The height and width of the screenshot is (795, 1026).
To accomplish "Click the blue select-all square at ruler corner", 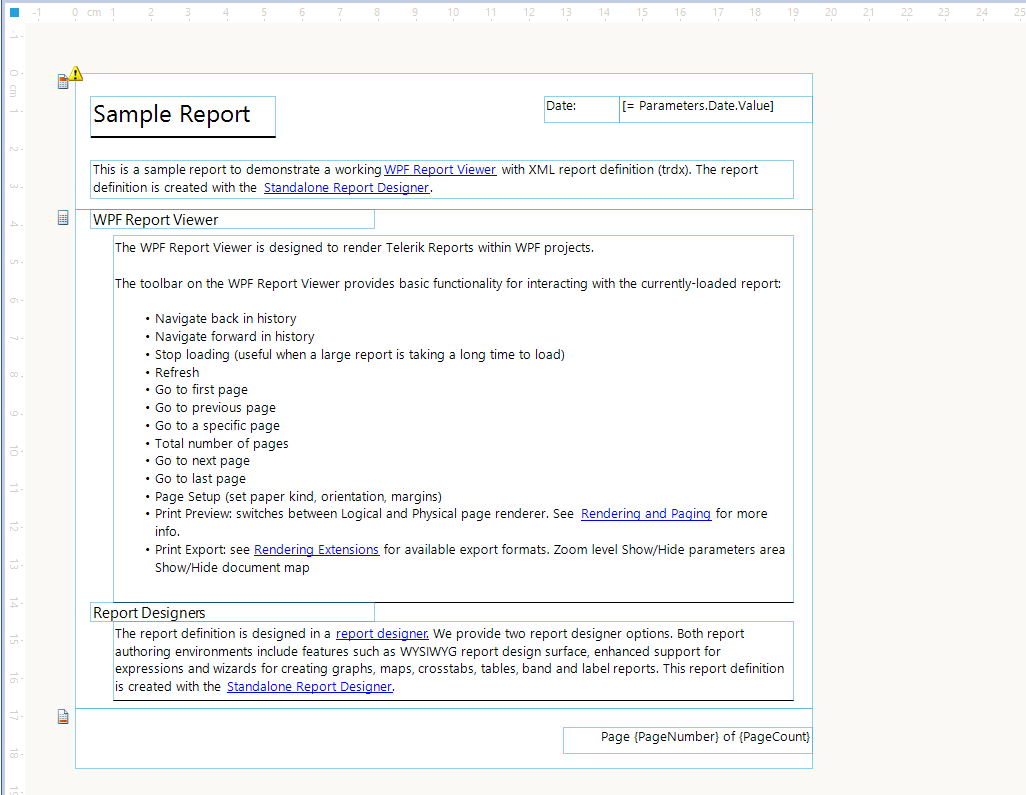I will tap(14, 12).
